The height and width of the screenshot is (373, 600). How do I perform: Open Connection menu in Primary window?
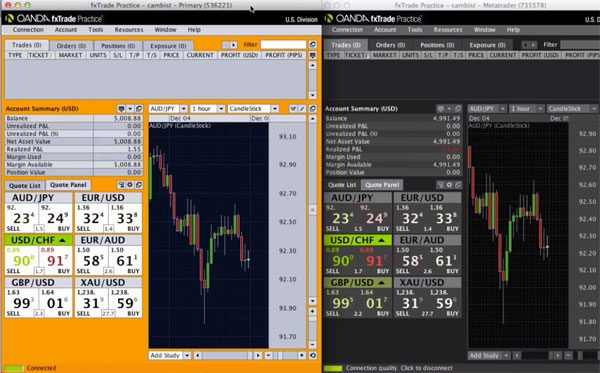pos(28,29)
